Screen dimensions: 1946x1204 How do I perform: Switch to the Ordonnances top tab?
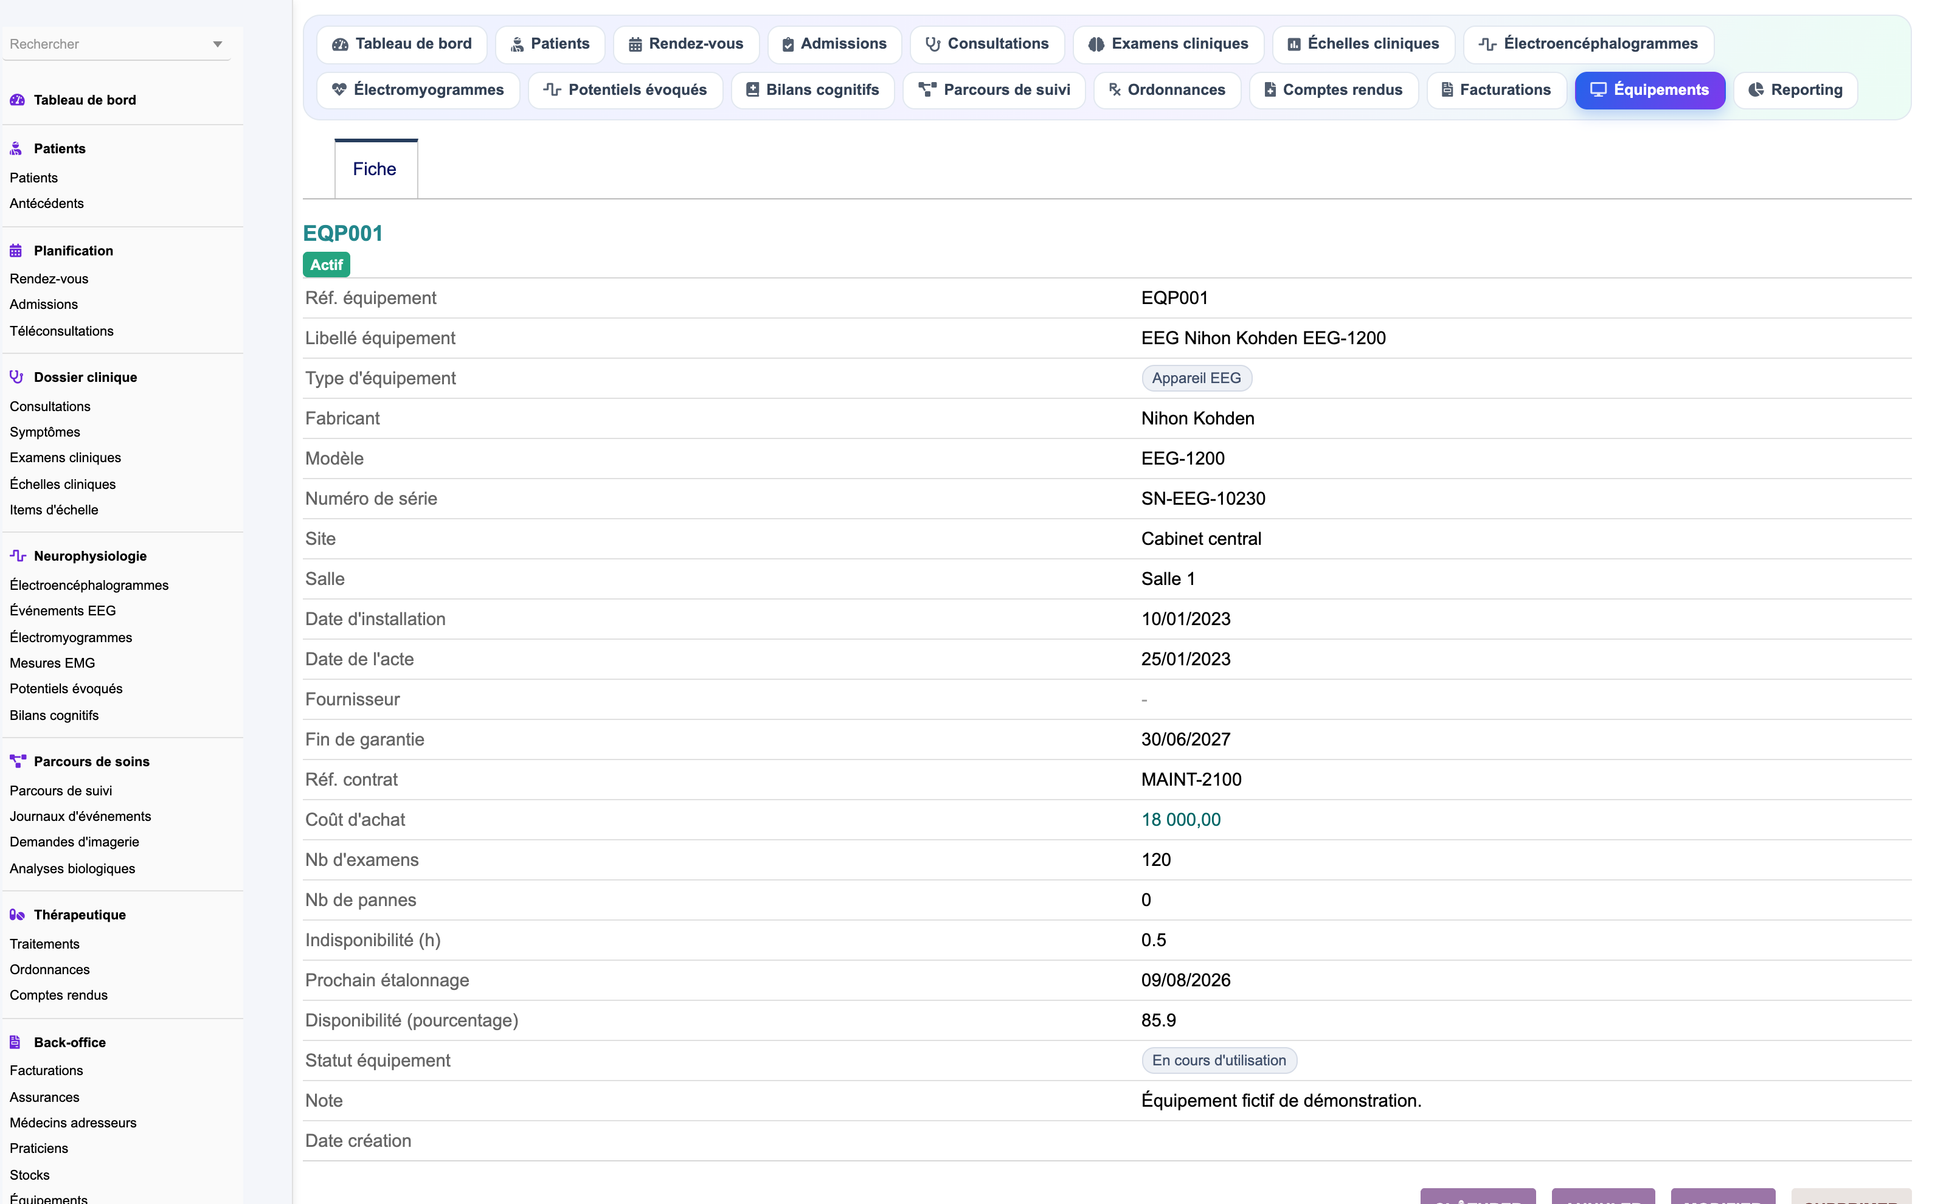click(1167, 90)
